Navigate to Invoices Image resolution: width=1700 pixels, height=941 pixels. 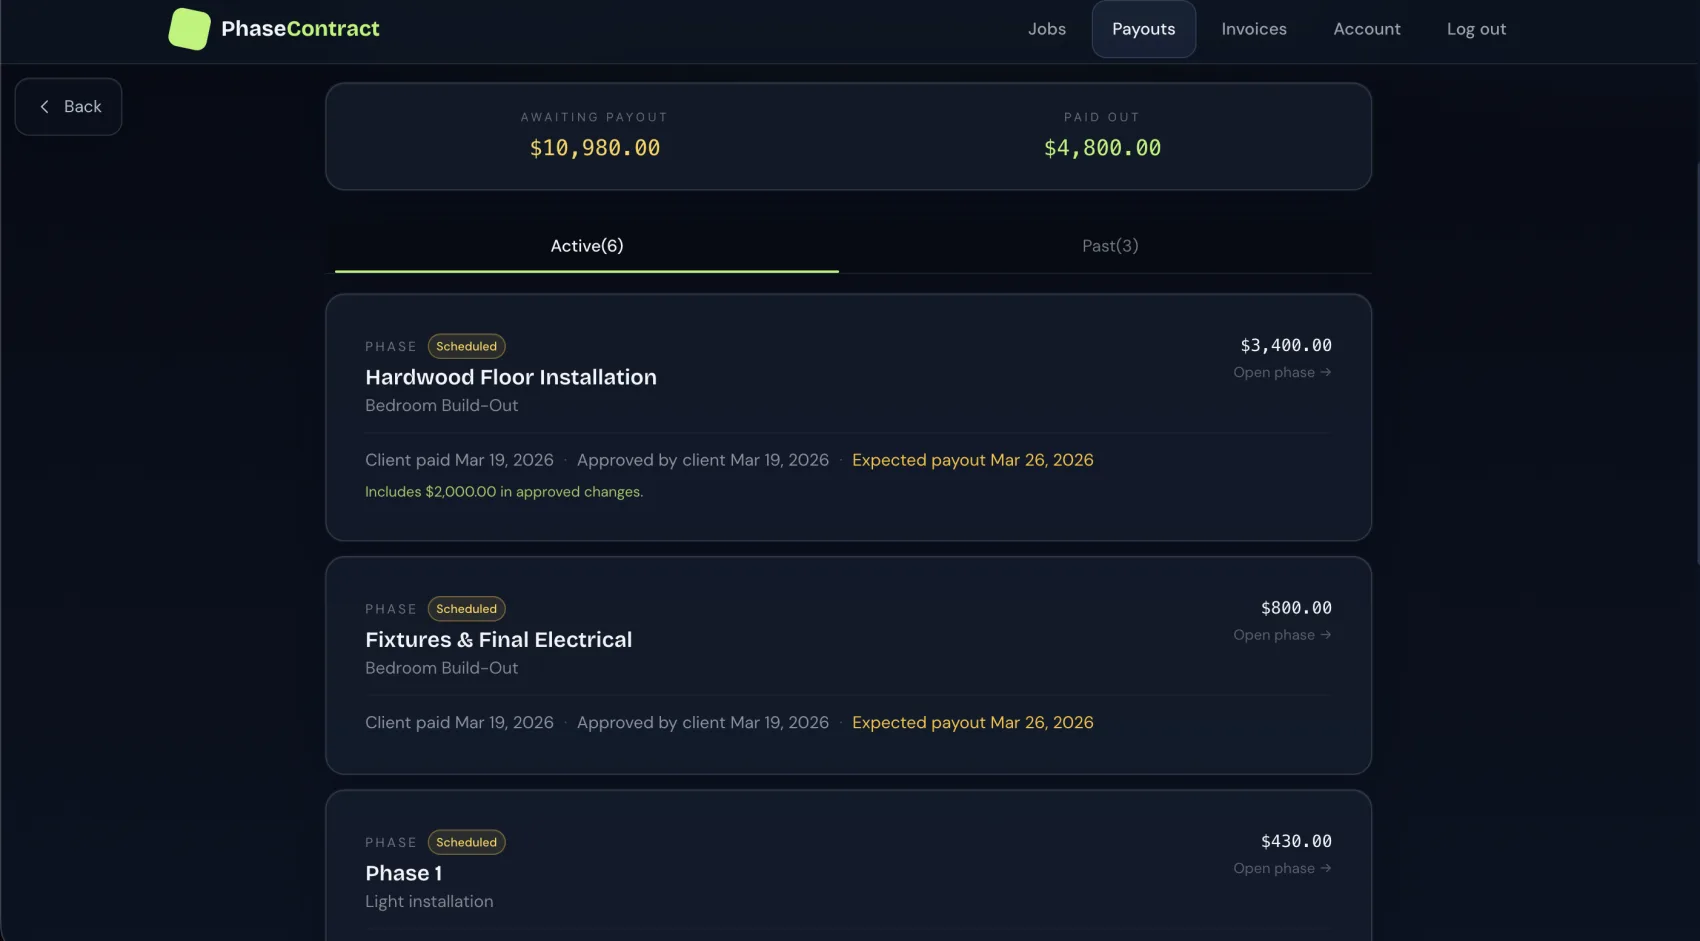tap(1253, 29)
